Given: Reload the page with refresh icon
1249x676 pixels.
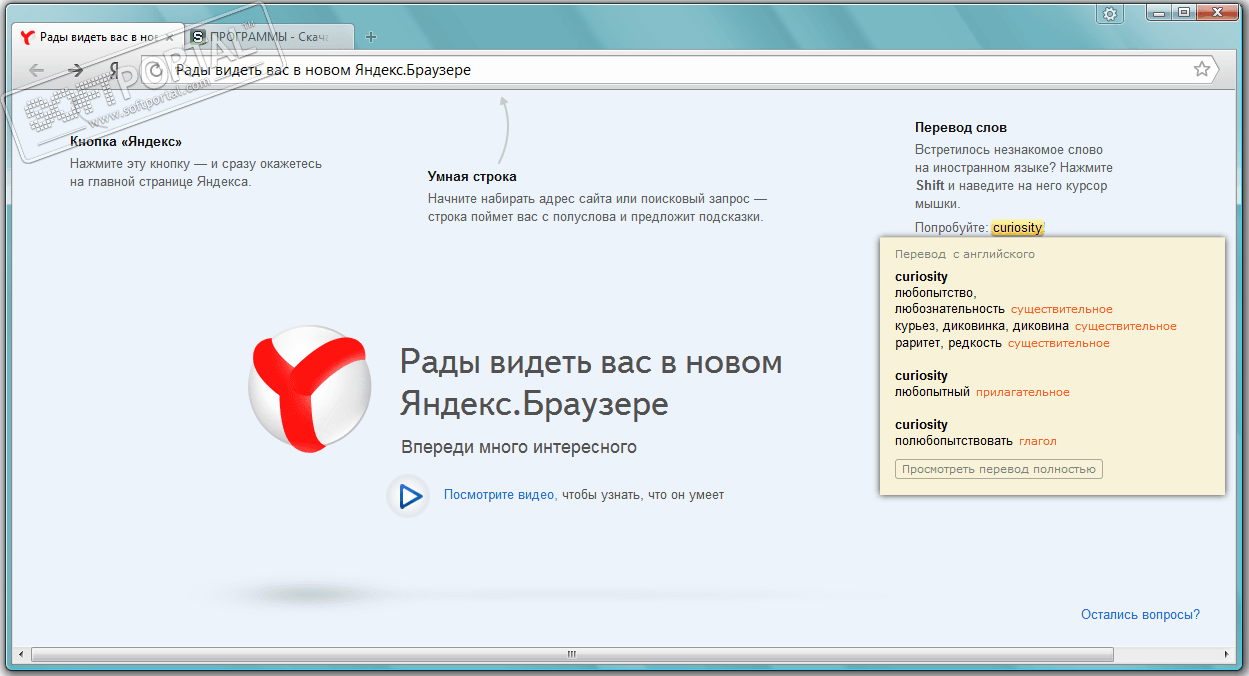Looking at the screenshot, I should pos(155,70).
